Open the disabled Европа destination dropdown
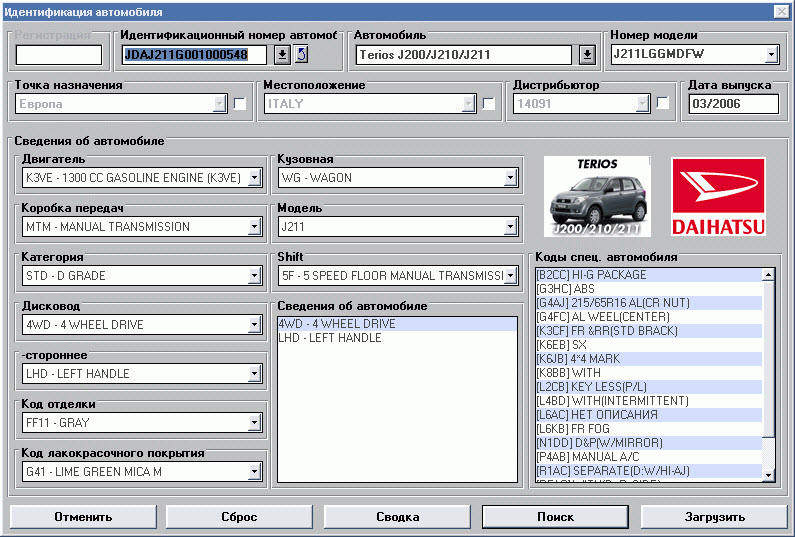795x537 pixels. [x=220, y=103]
